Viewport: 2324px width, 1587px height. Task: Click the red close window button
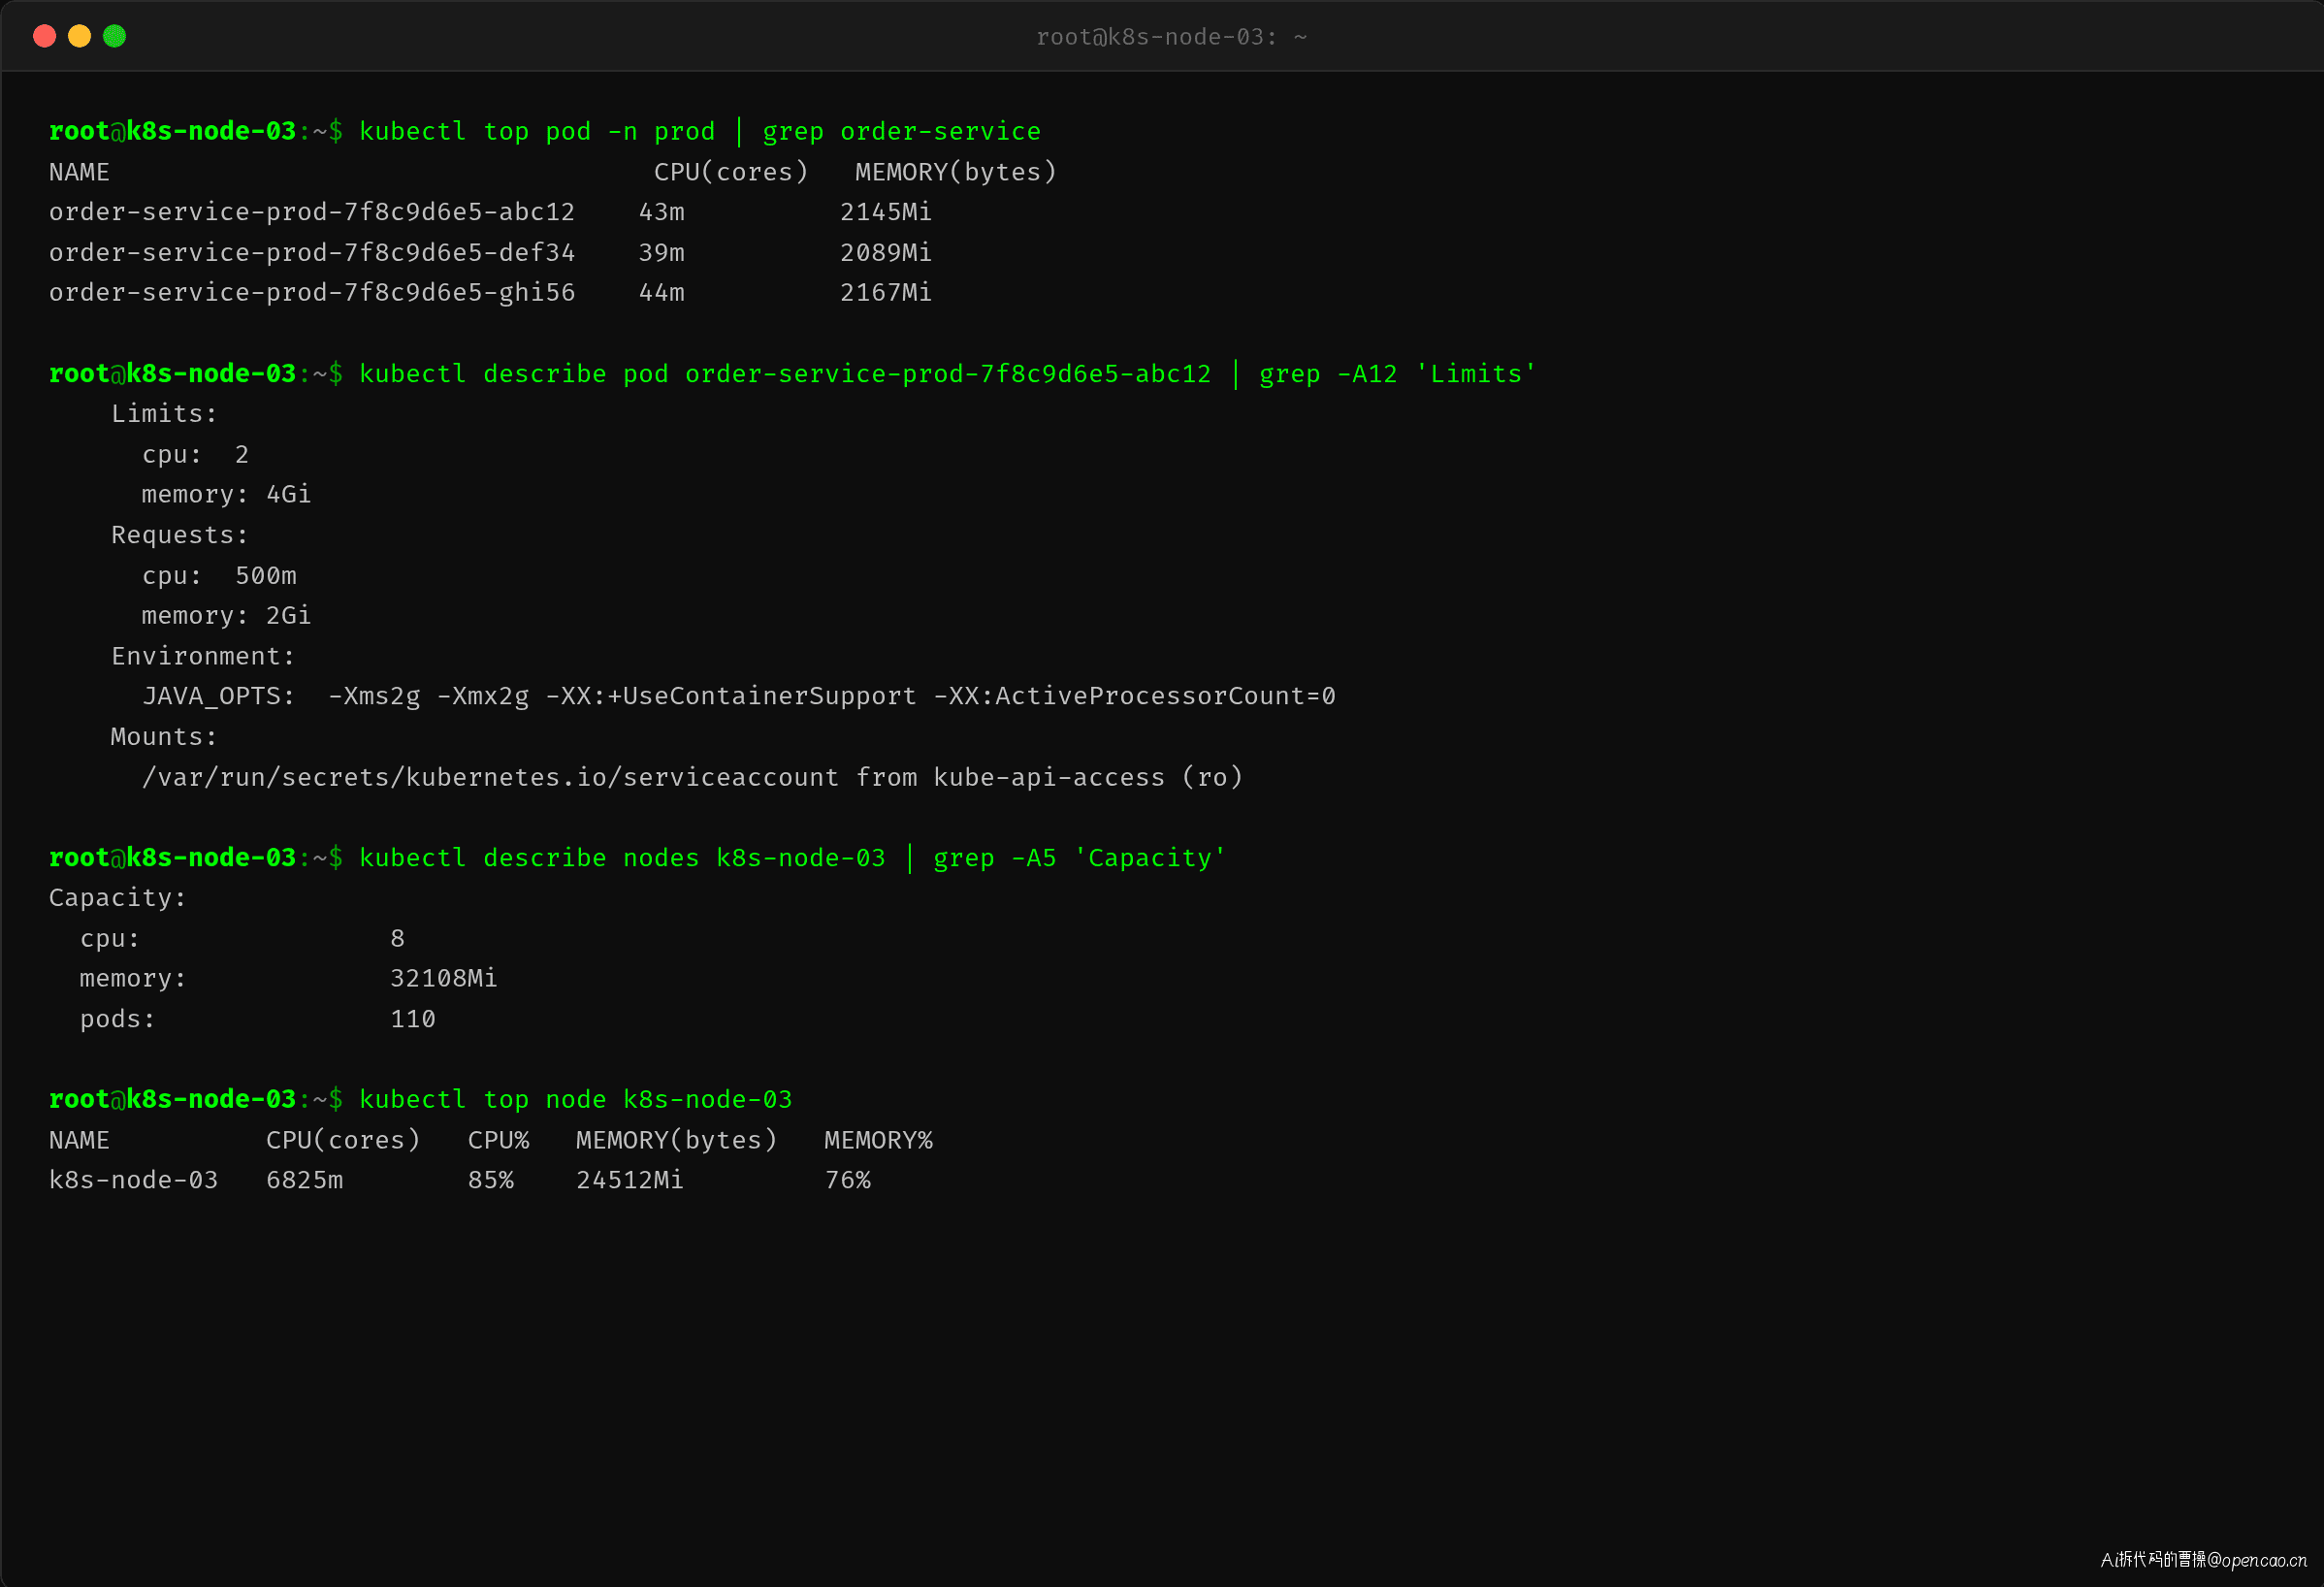click(44, 37)
